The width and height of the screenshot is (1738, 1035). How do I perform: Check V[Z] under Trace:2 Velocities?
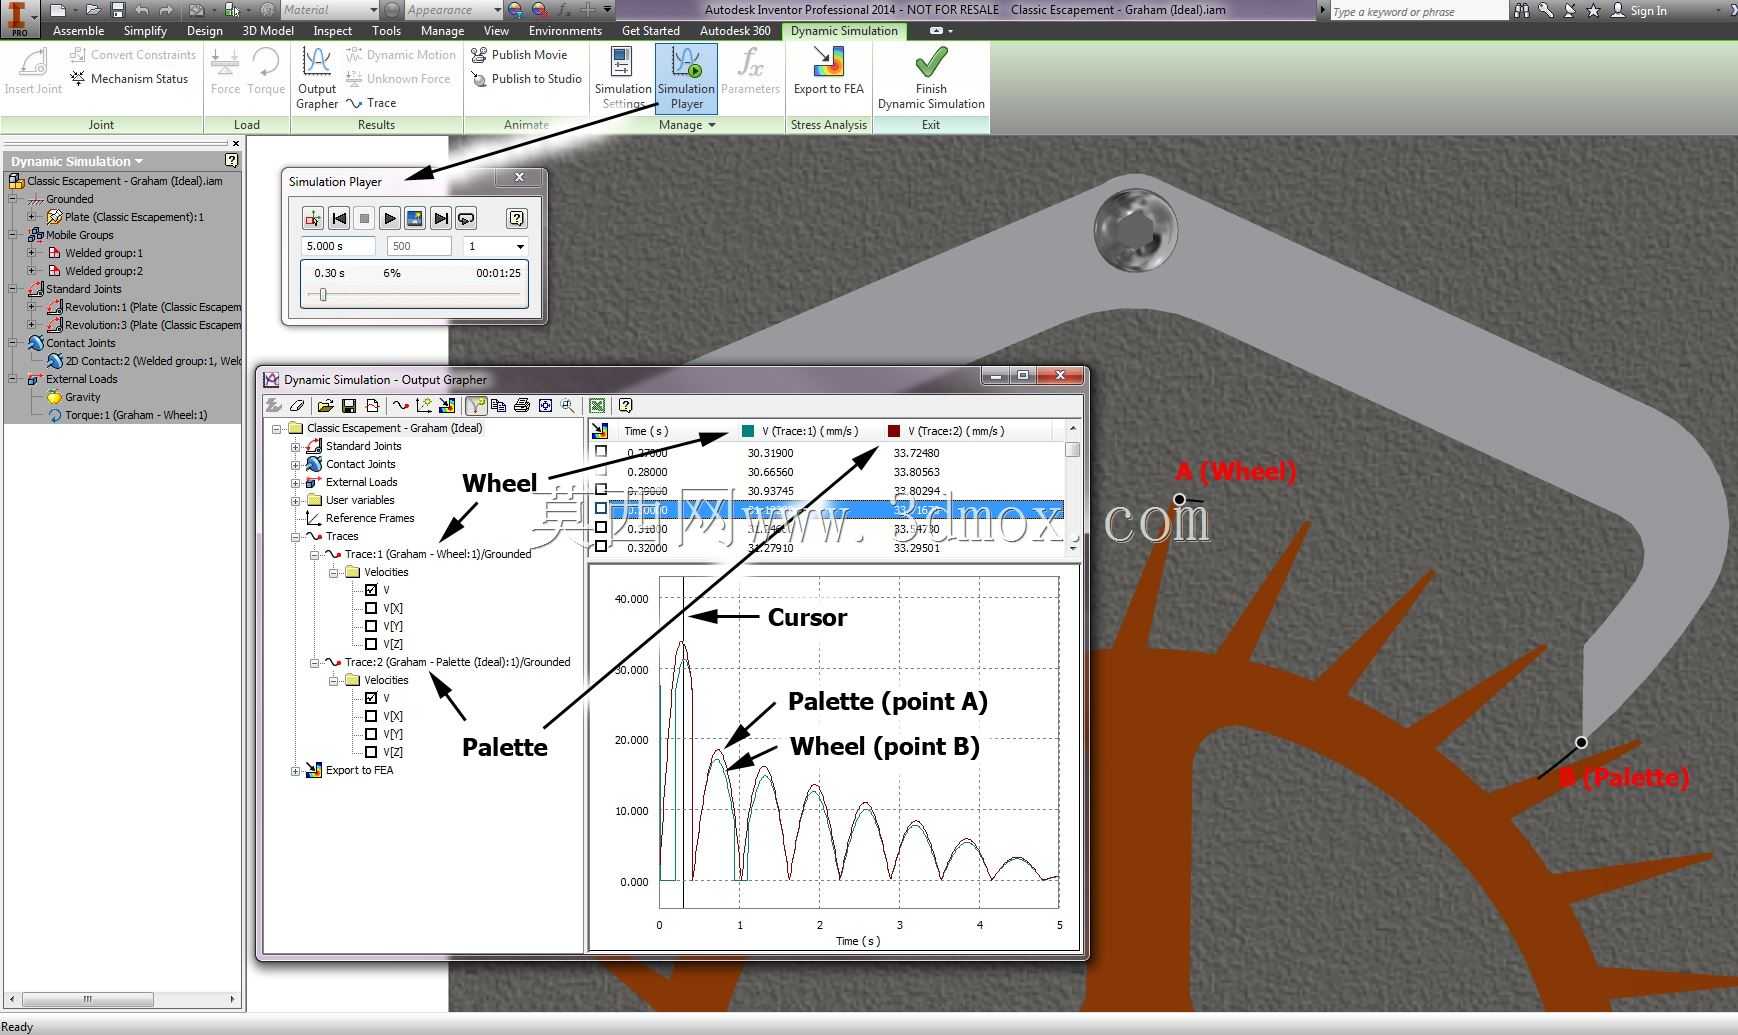click(371, 752)
